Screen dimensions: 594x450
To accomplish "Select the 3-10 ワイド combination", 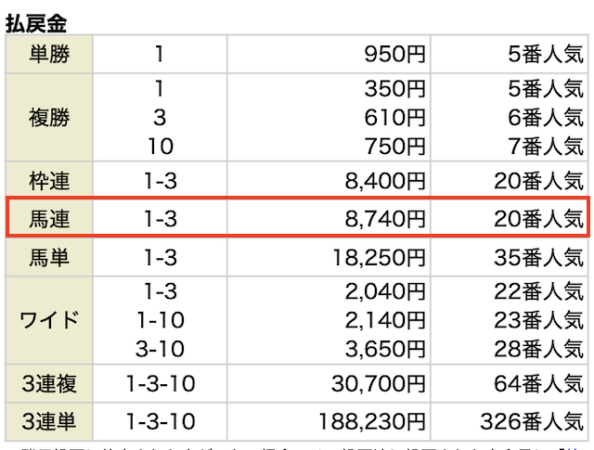I will (x=160, y=349).
